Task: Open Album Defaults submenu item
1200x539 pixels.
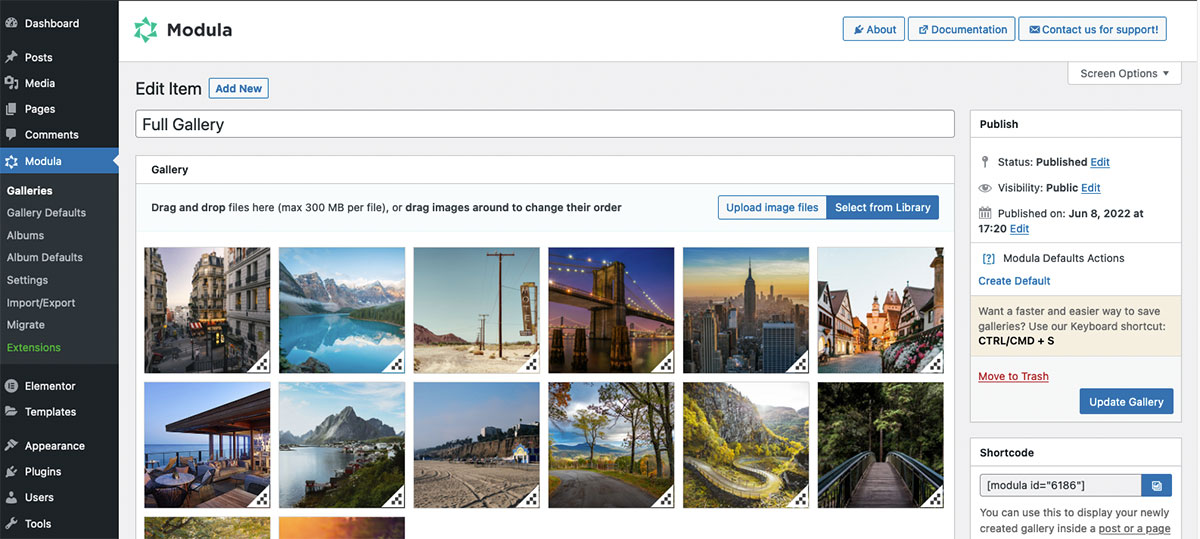Action: 45,257
